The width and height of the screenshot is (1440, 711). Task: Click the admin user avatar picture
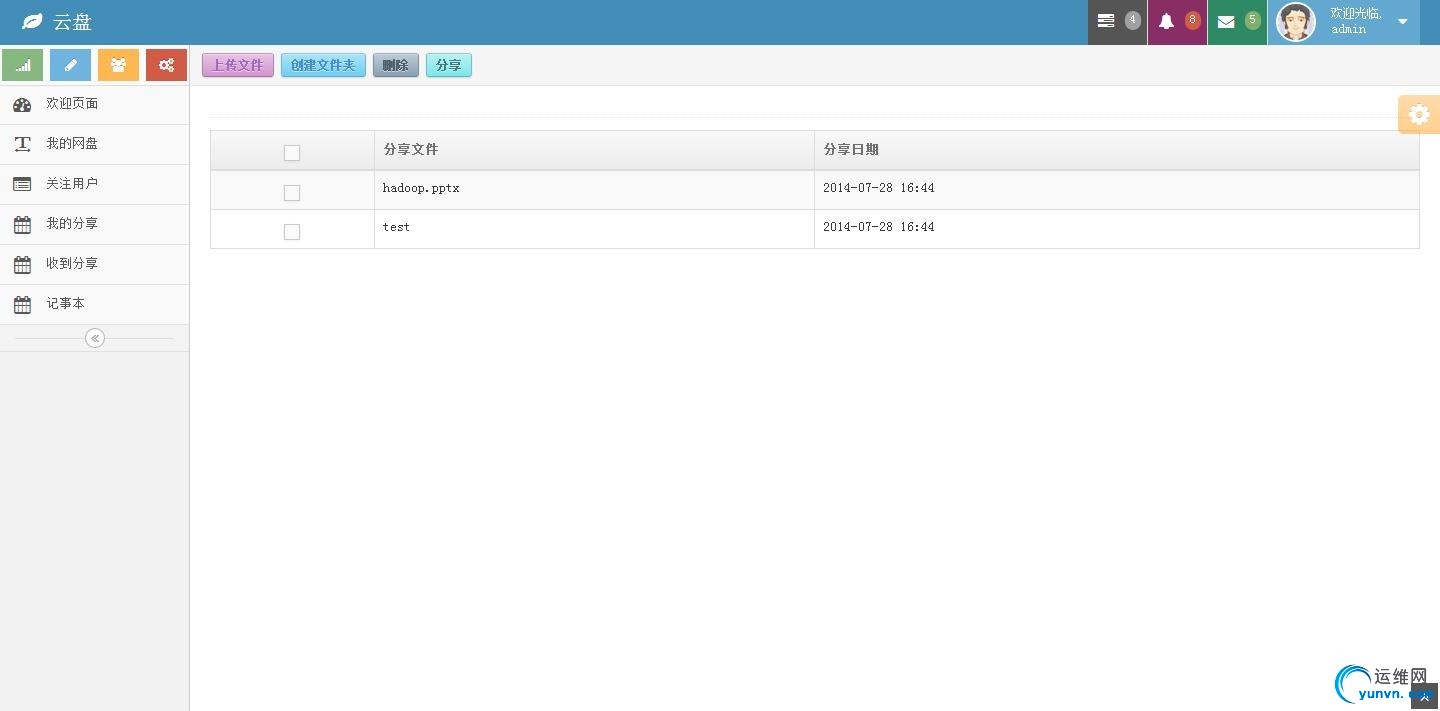(x=1296, y=22)
